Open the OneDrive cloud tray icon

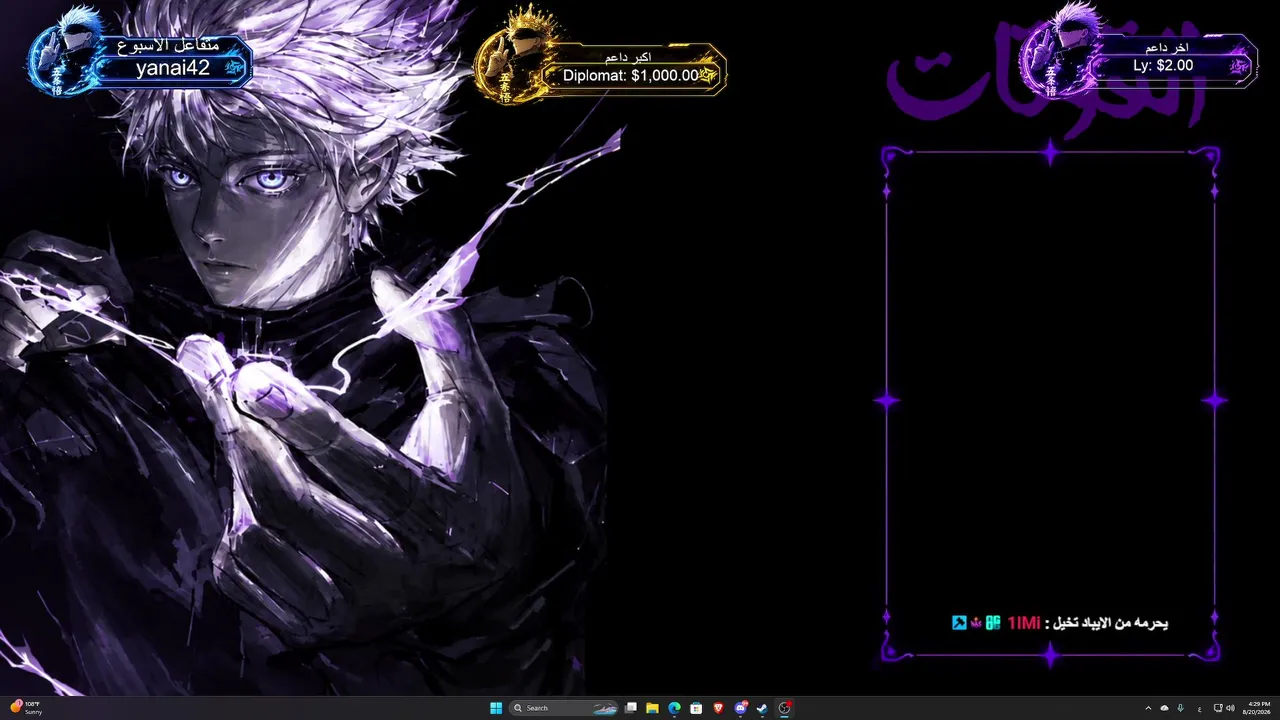pos(1164,708)
